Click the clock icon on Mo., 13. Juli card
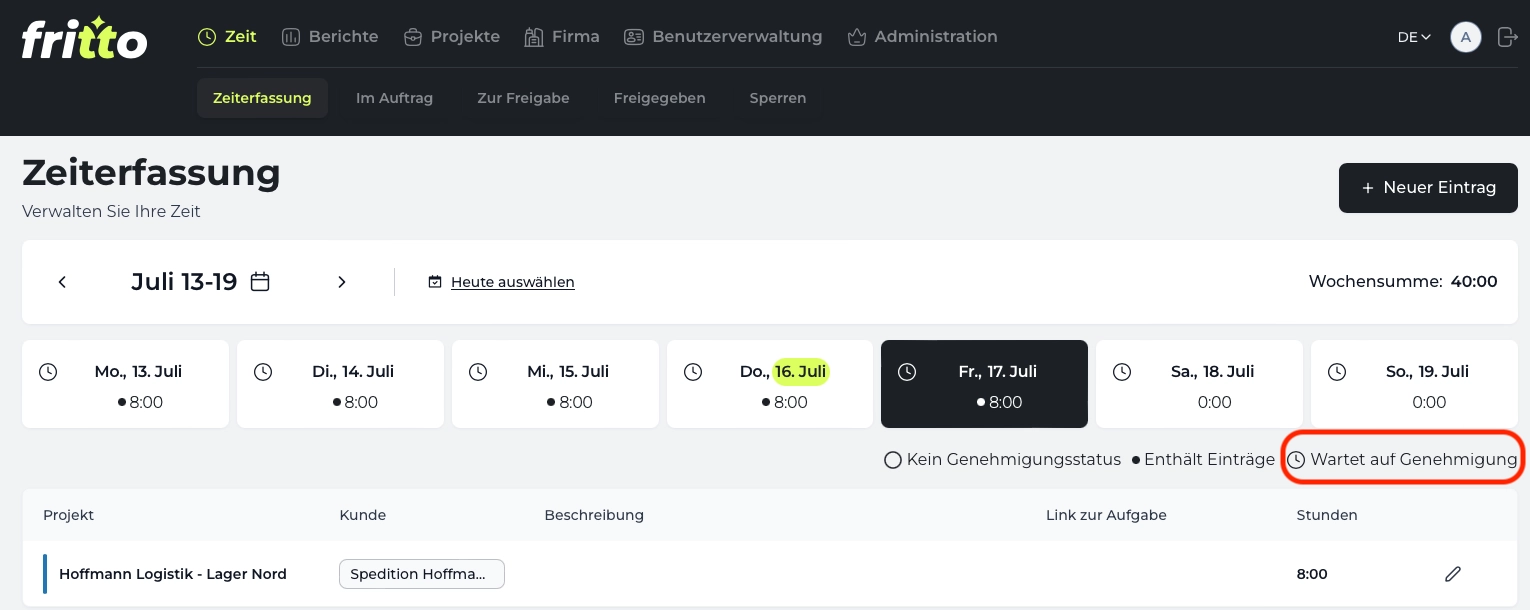The image size is (1530, 610). pos(48,372)
